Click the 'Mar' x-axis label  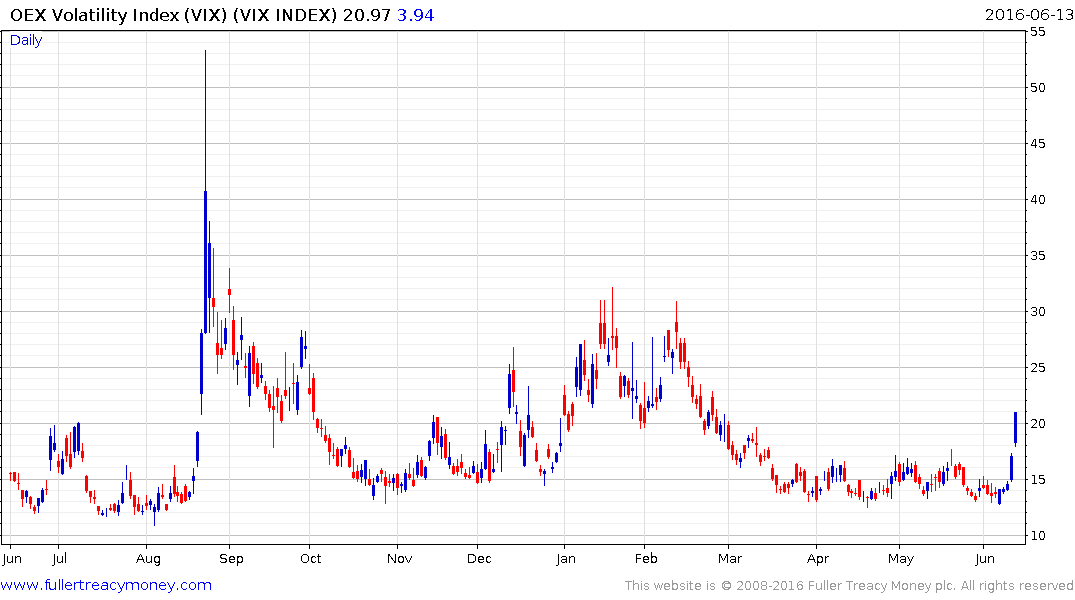pyautogui.click(x=730, y=559)
